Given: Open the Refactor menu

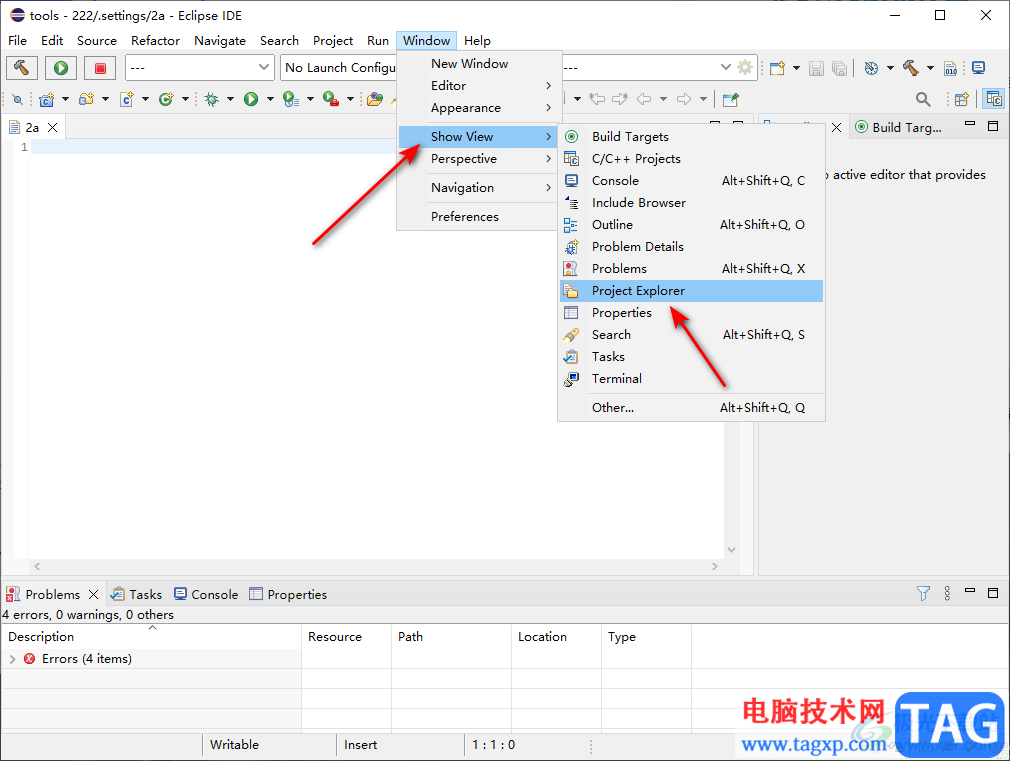Looking at the screenshot, I should pyautogui.click(x=155, y=41).
